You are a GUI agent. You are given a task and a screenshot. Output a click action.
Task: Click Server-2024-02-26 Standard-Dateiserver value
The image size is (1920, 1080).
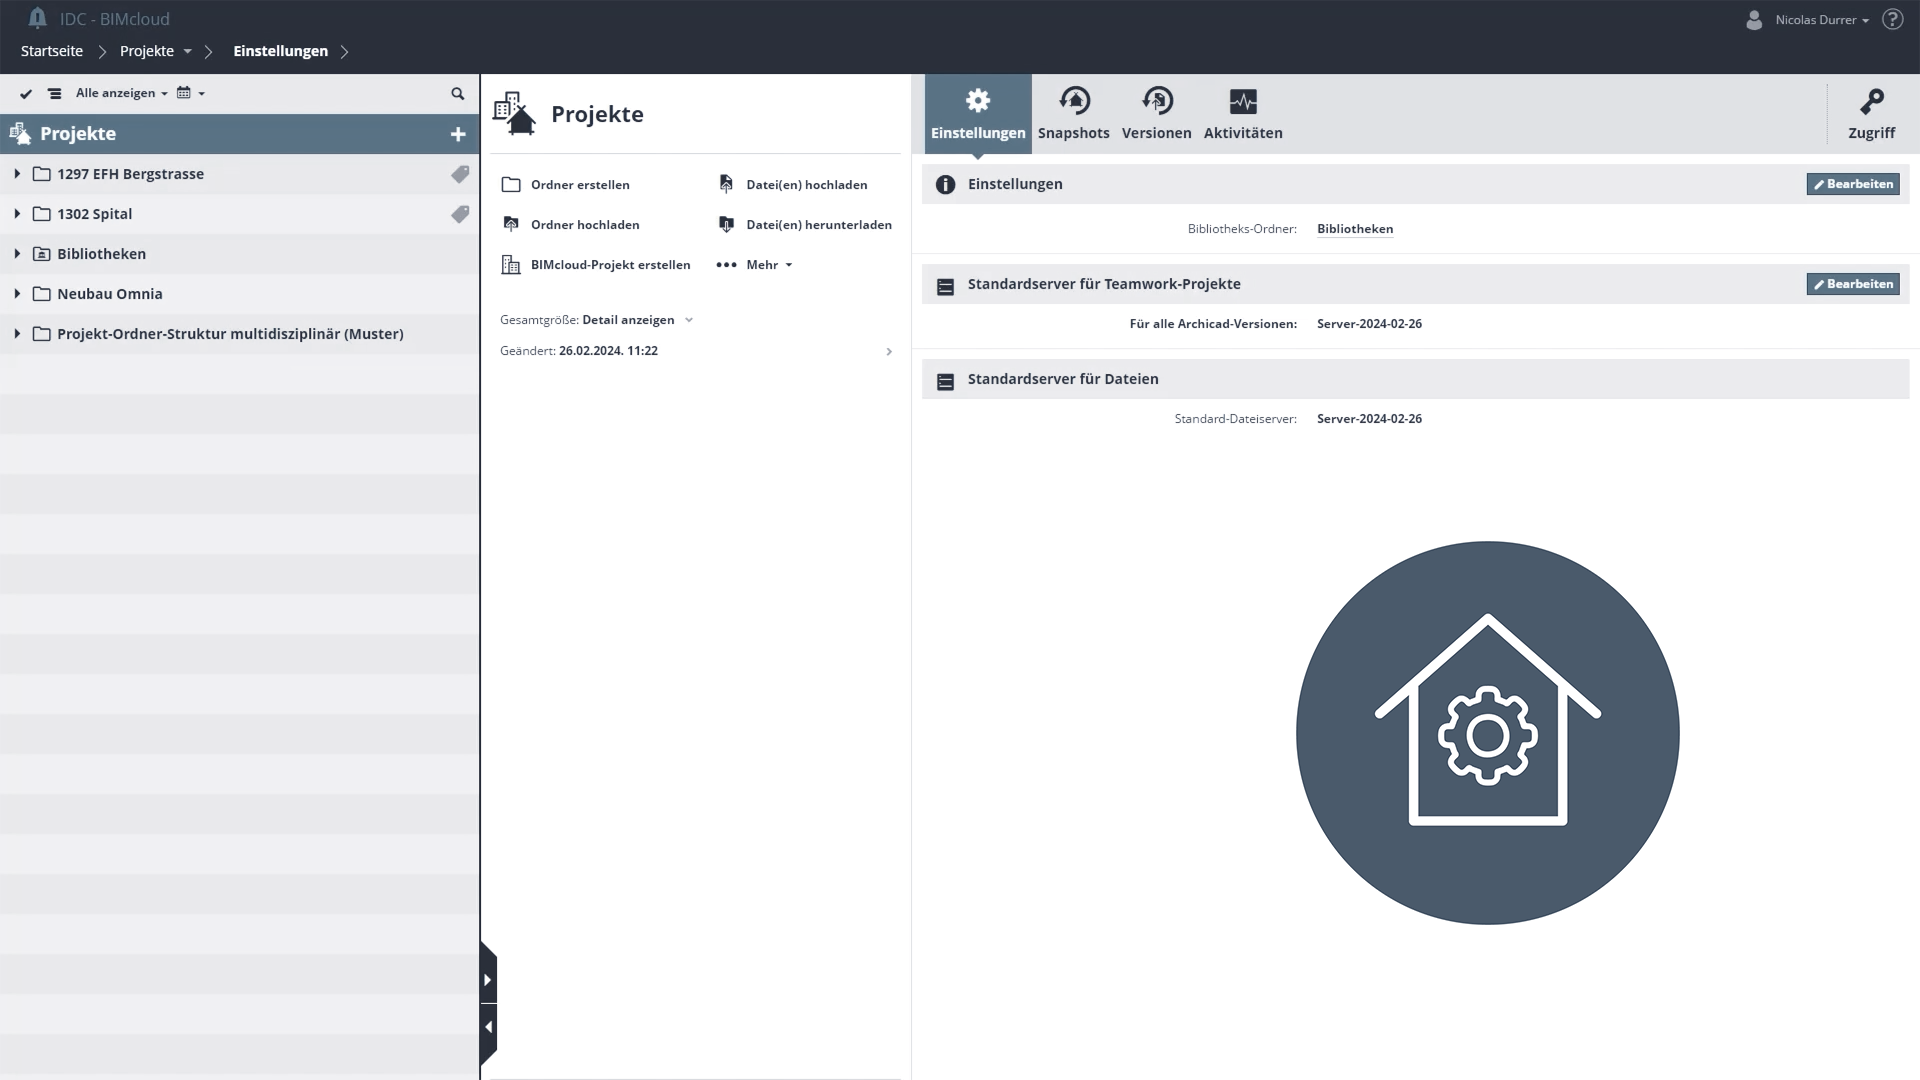[x=1369, y=419]
